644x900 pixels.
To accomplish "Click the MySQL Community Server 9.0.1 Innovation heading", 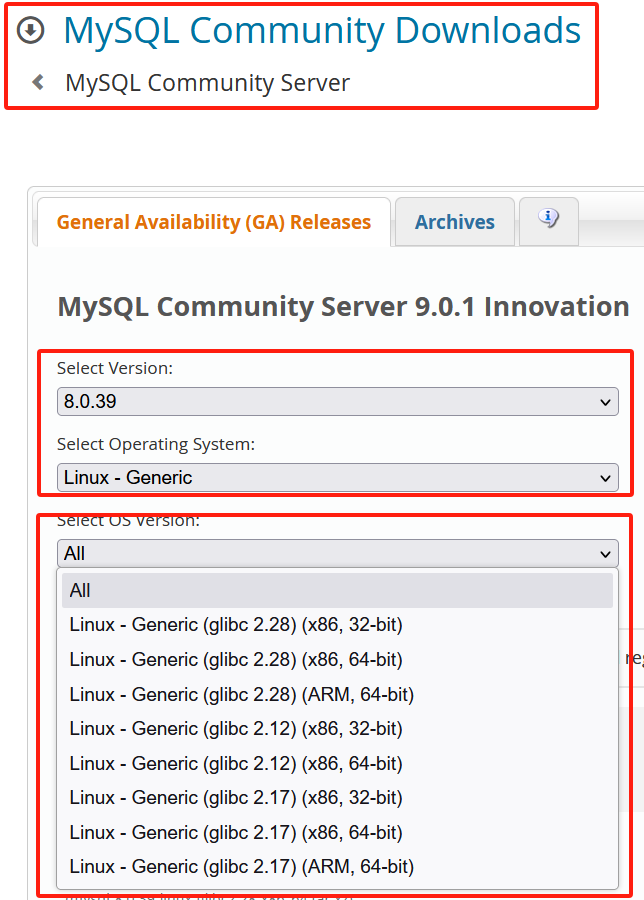I will 343,306.
